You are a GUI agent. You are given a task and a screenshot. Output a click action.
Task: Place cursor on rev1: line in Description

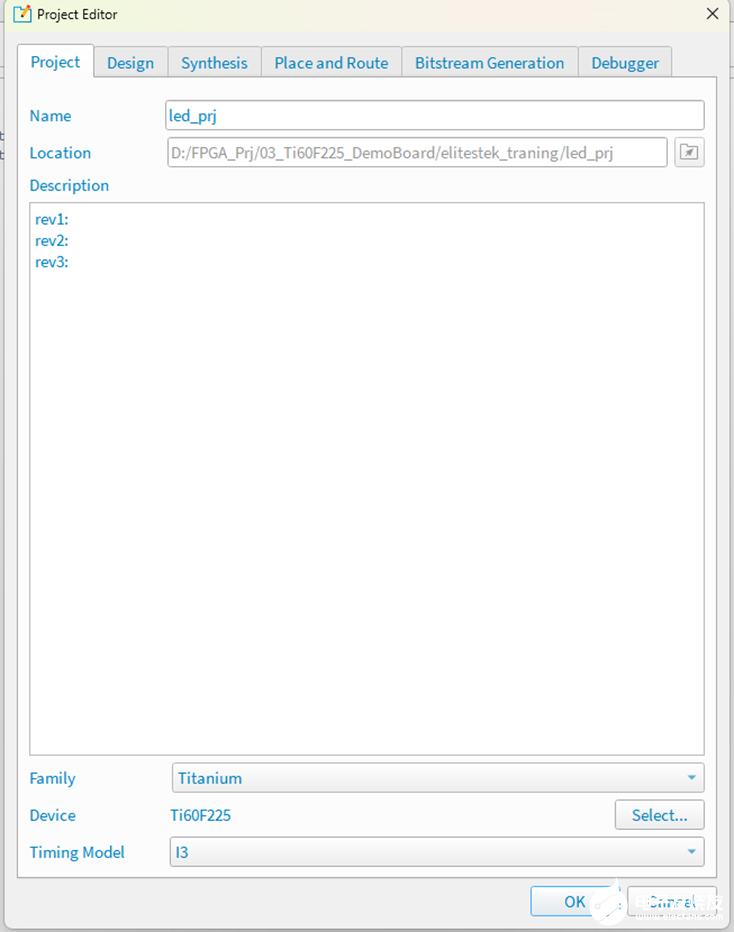pos(52,220)
